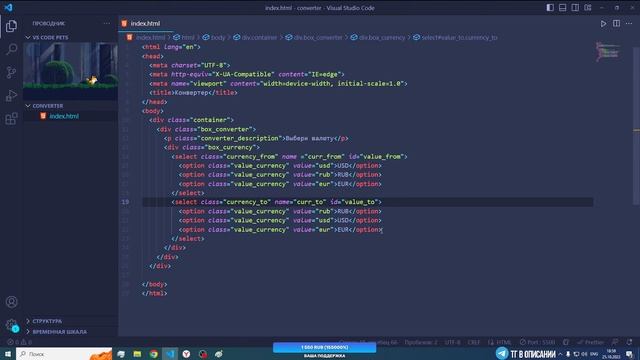Image resolution: width=640 pixels, height=360 pixels.
Task: Open the select#value_to.currency_to breadcrumb
Action: pyautogui.click(x=455, y=37)
